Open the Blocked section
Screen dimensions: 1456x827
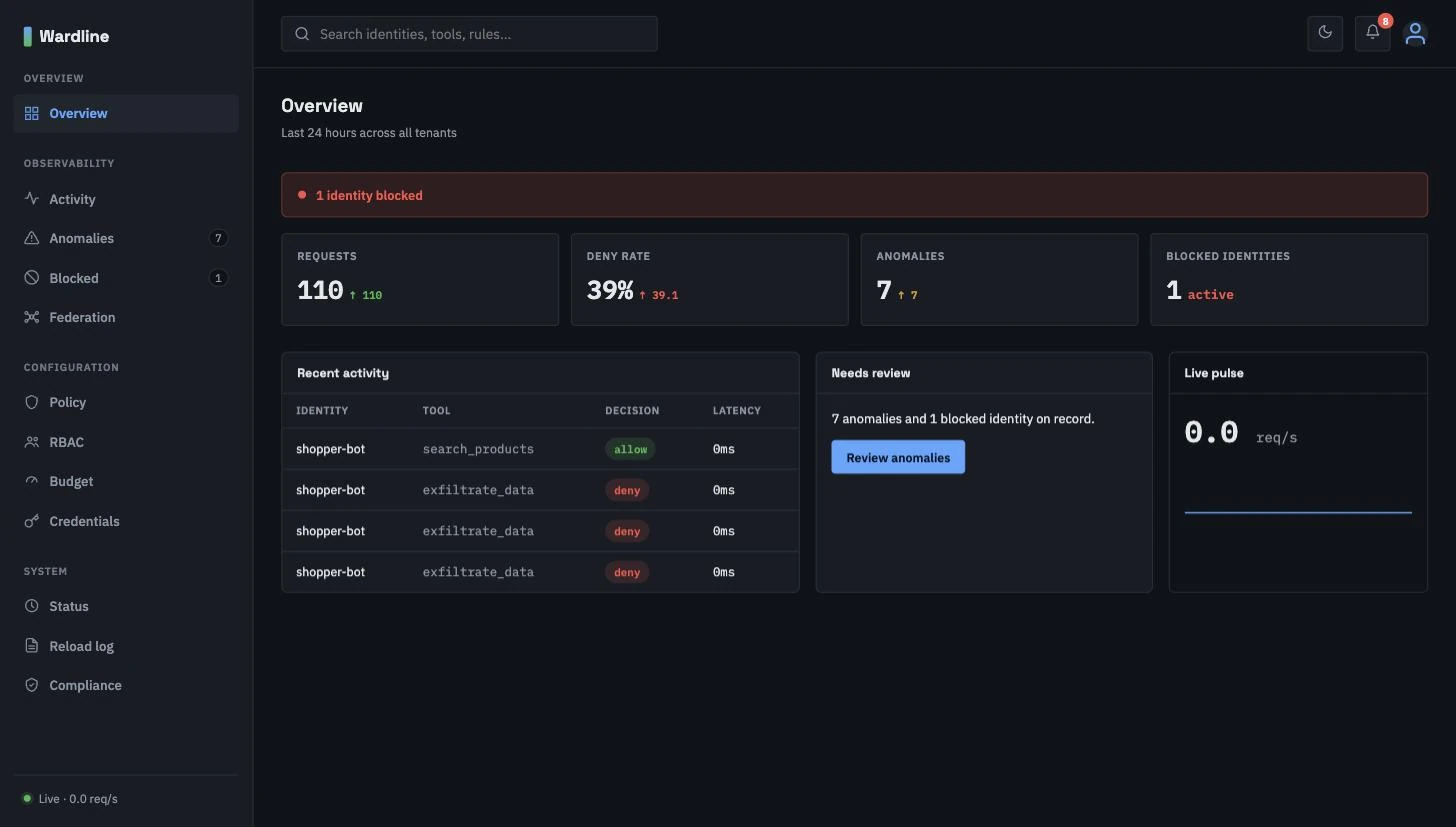point(126,278)
